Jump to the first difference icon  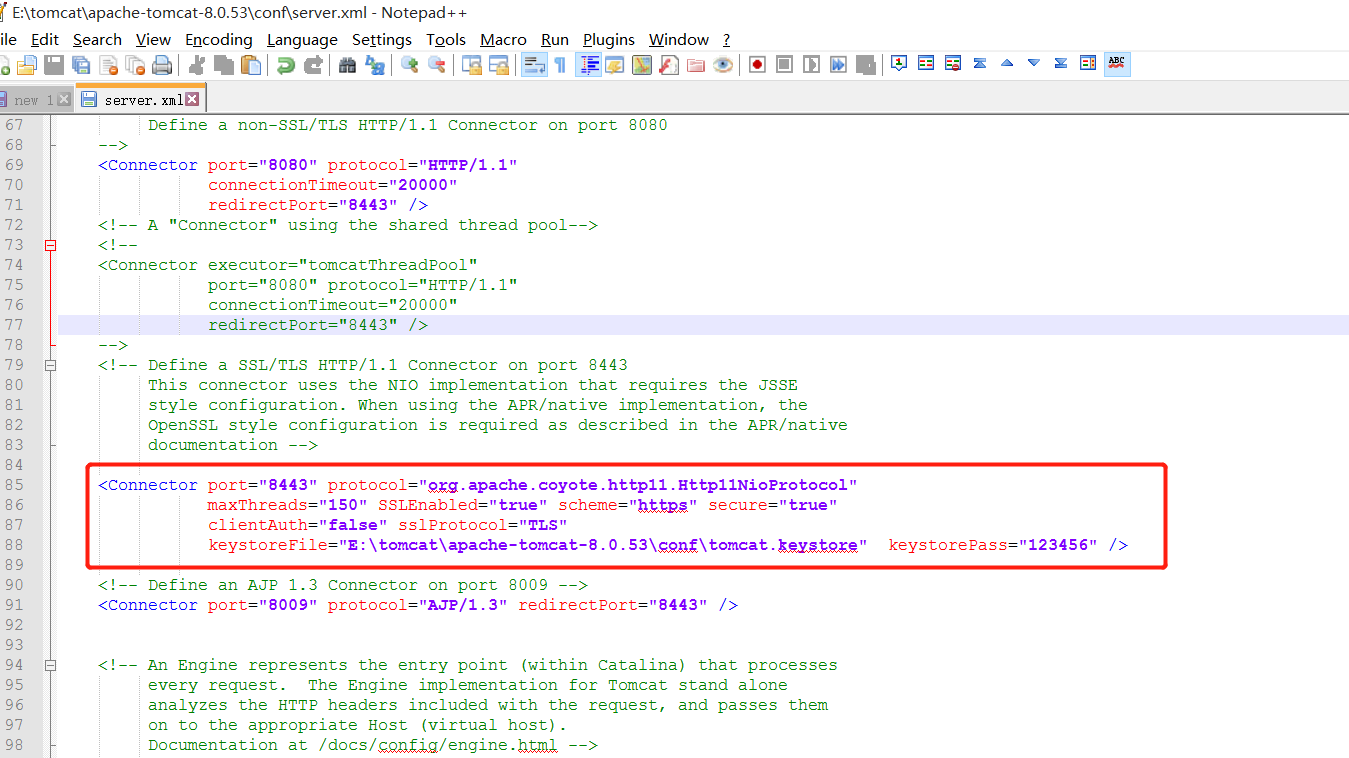click(x=980, y=63)
